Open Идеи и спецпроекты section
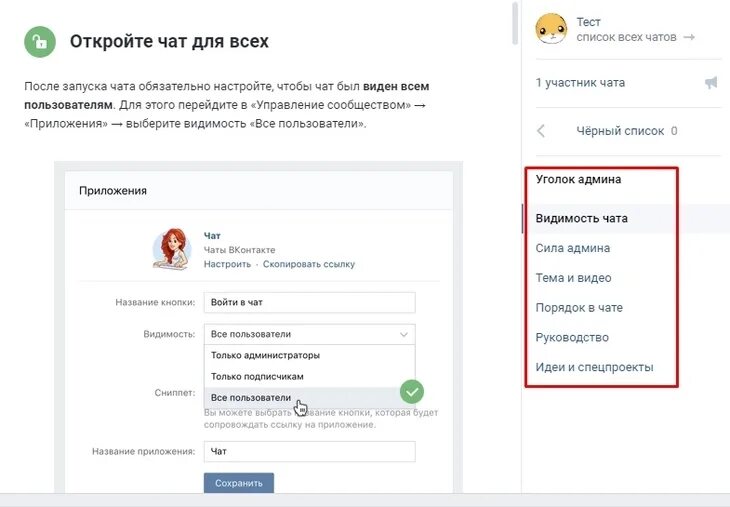The width and height of the screenshot is (730, 507). [x=595, y=367]
